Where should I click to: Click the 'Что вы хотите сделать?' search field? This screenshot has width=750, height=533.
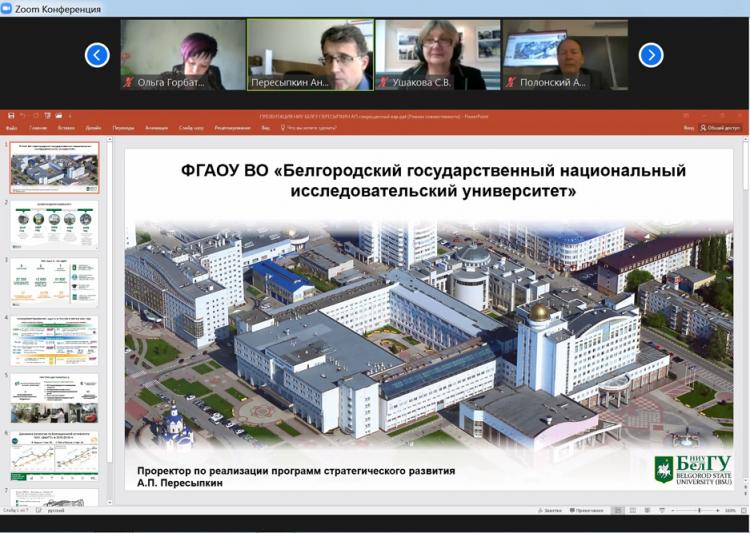(312, 128)
